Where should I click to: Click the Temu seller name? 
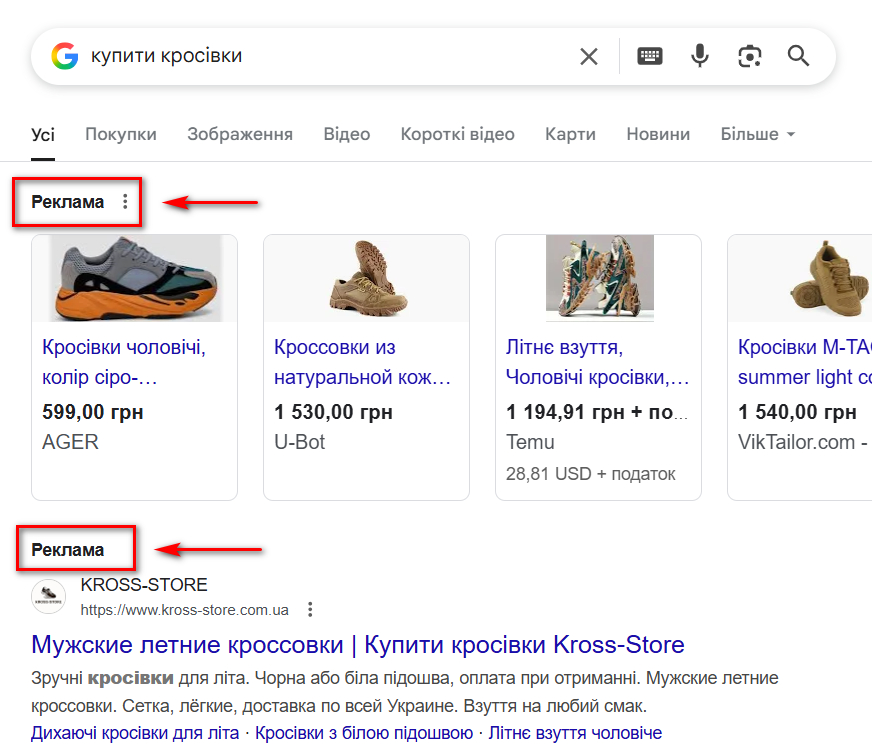pos(530,442)
